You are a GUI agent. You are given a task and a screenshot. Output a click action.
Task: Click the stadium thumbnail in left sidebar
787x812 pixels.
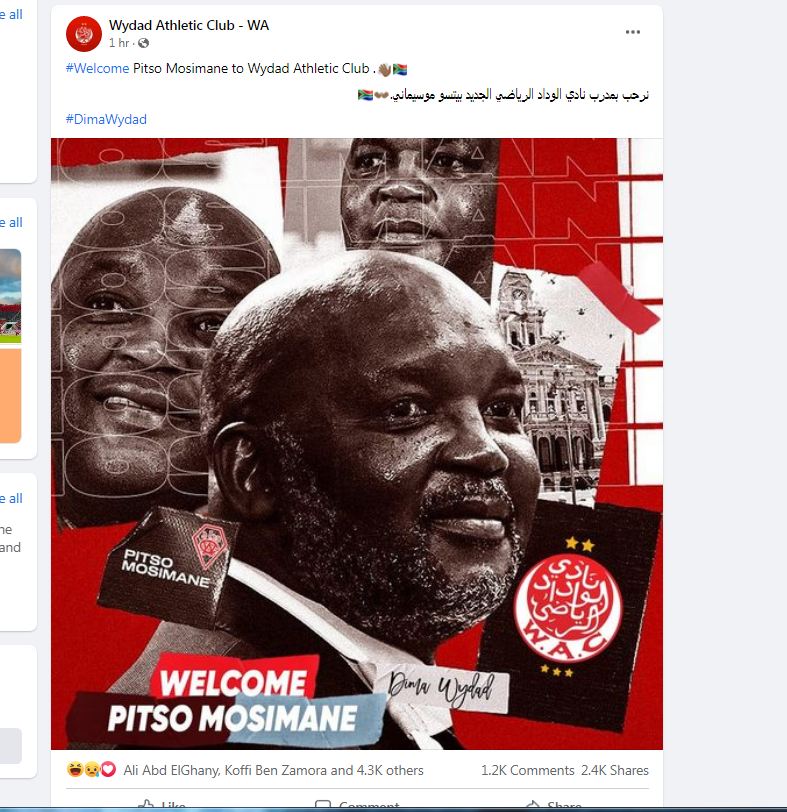tap(10, 296)
